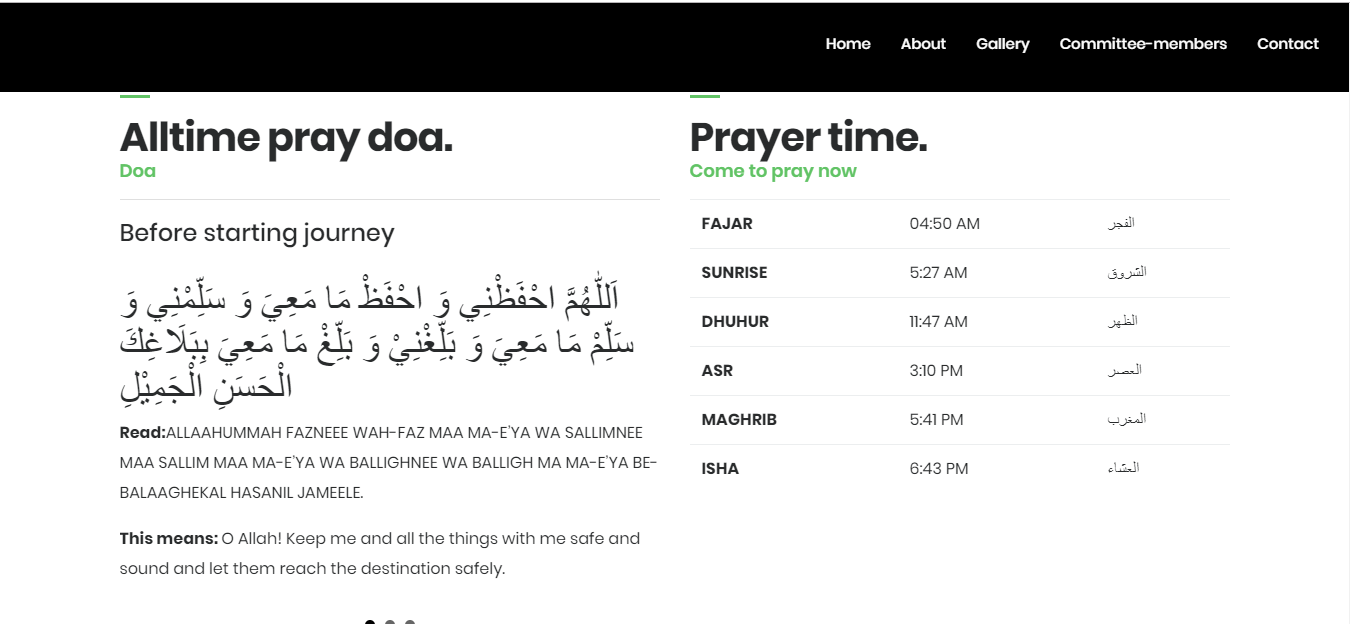This screenshot has height=624, width=1350.
Task: Click the Arabic name in the FAJAR row
Action: (1121, 223)
